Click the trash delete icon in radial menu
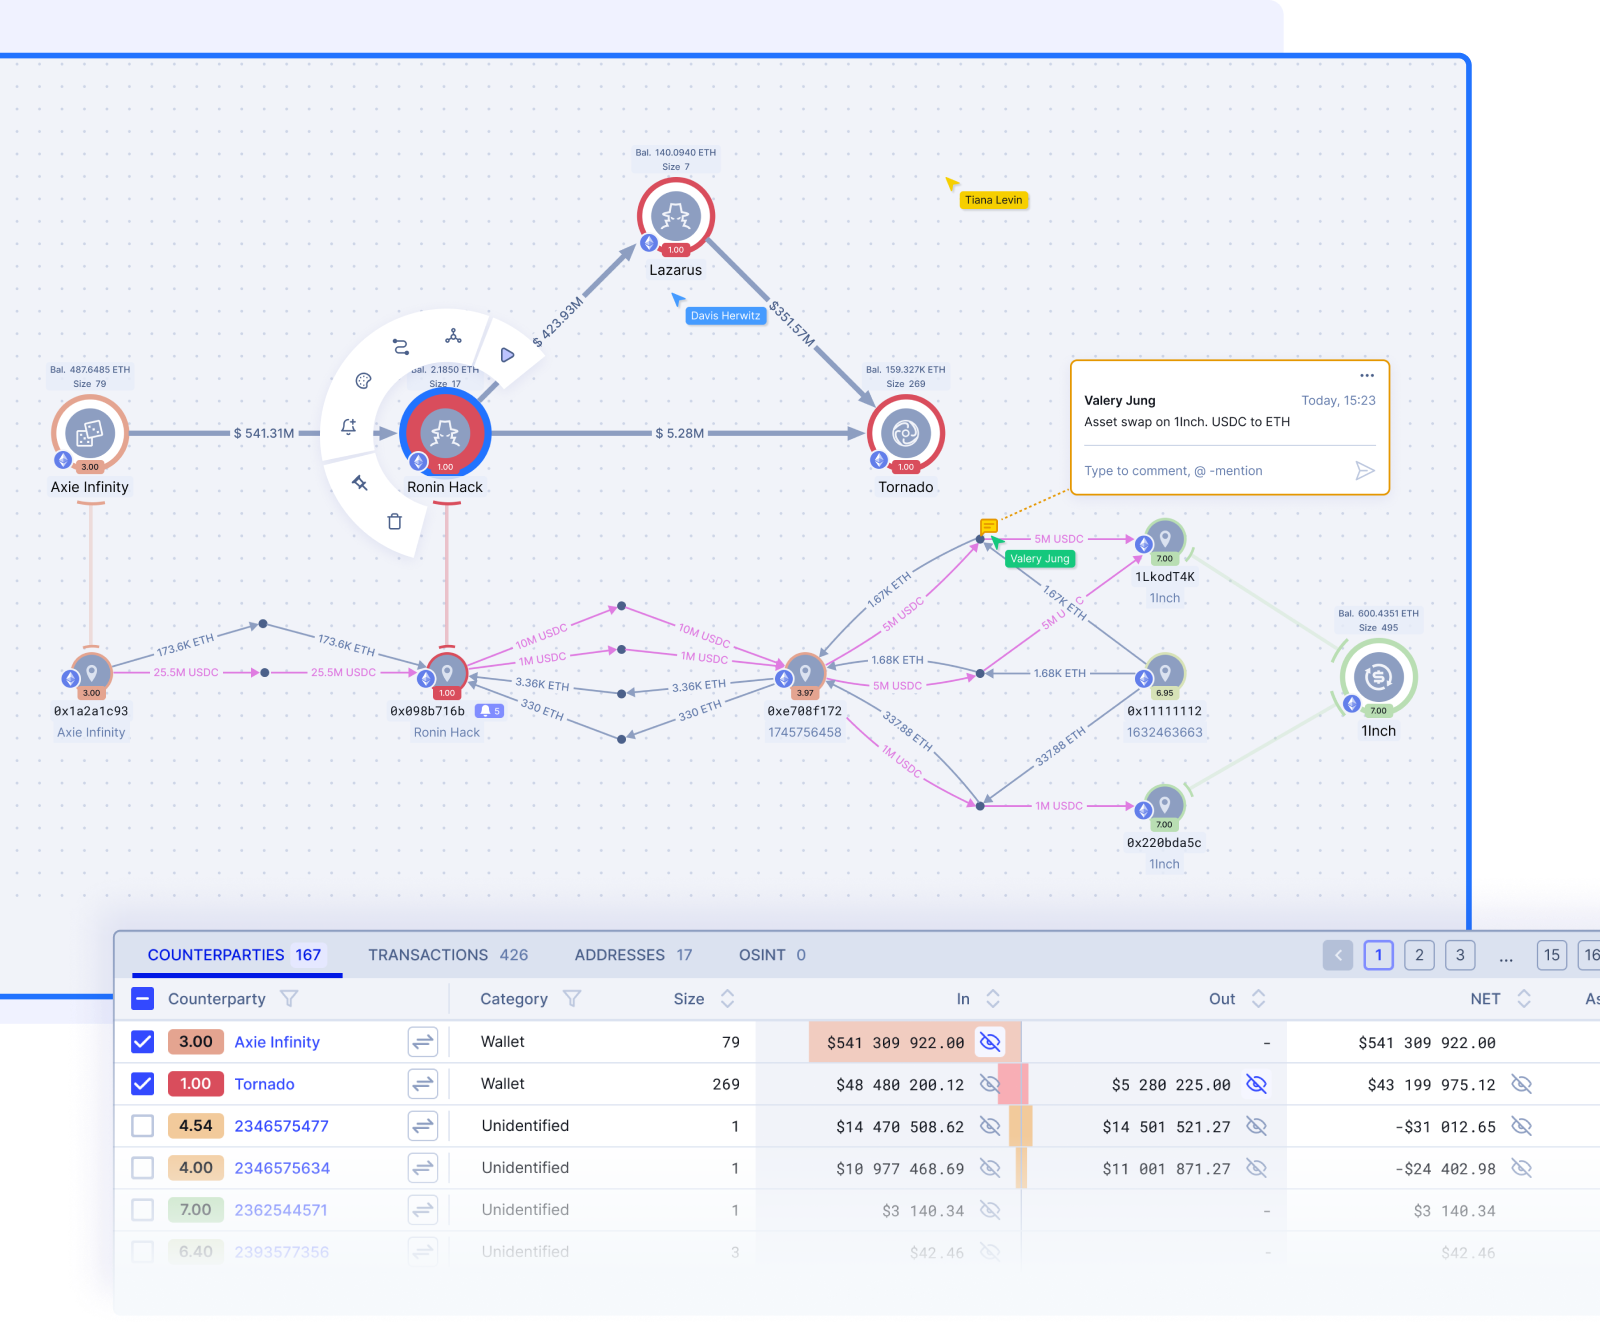Viewport: 1600px width, 1331px height. 395,521
